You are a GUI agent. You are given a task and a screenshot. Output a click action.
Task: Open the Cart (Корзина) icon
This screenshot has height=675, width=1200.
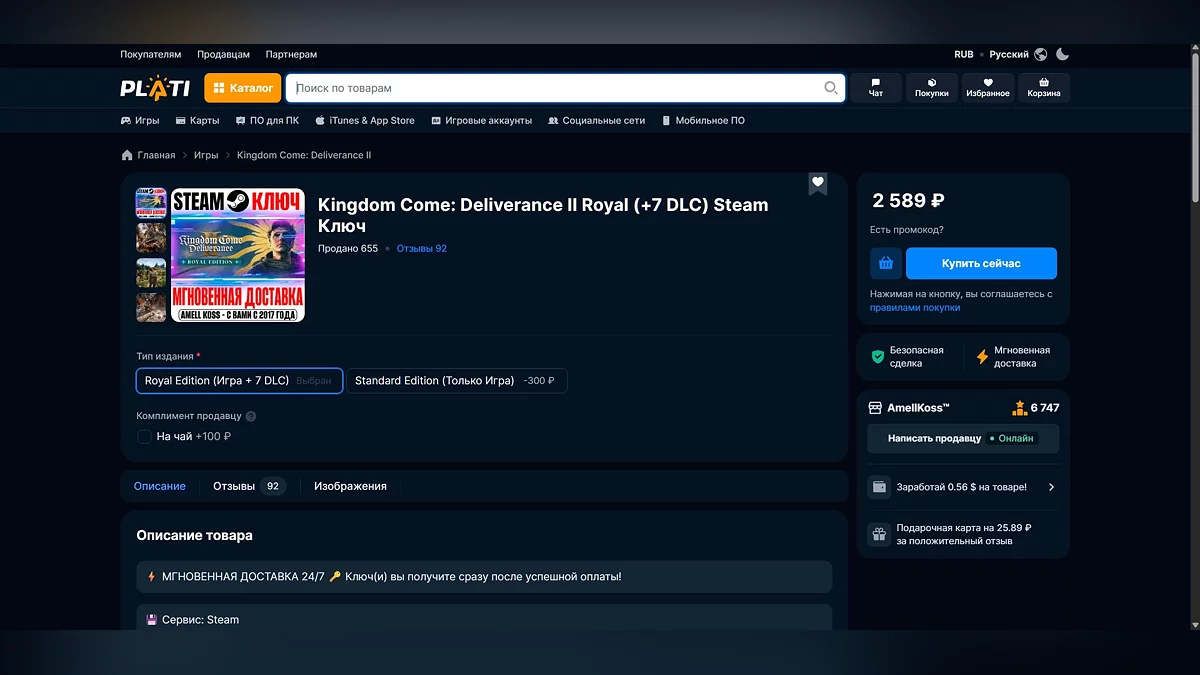point(1044,88)
